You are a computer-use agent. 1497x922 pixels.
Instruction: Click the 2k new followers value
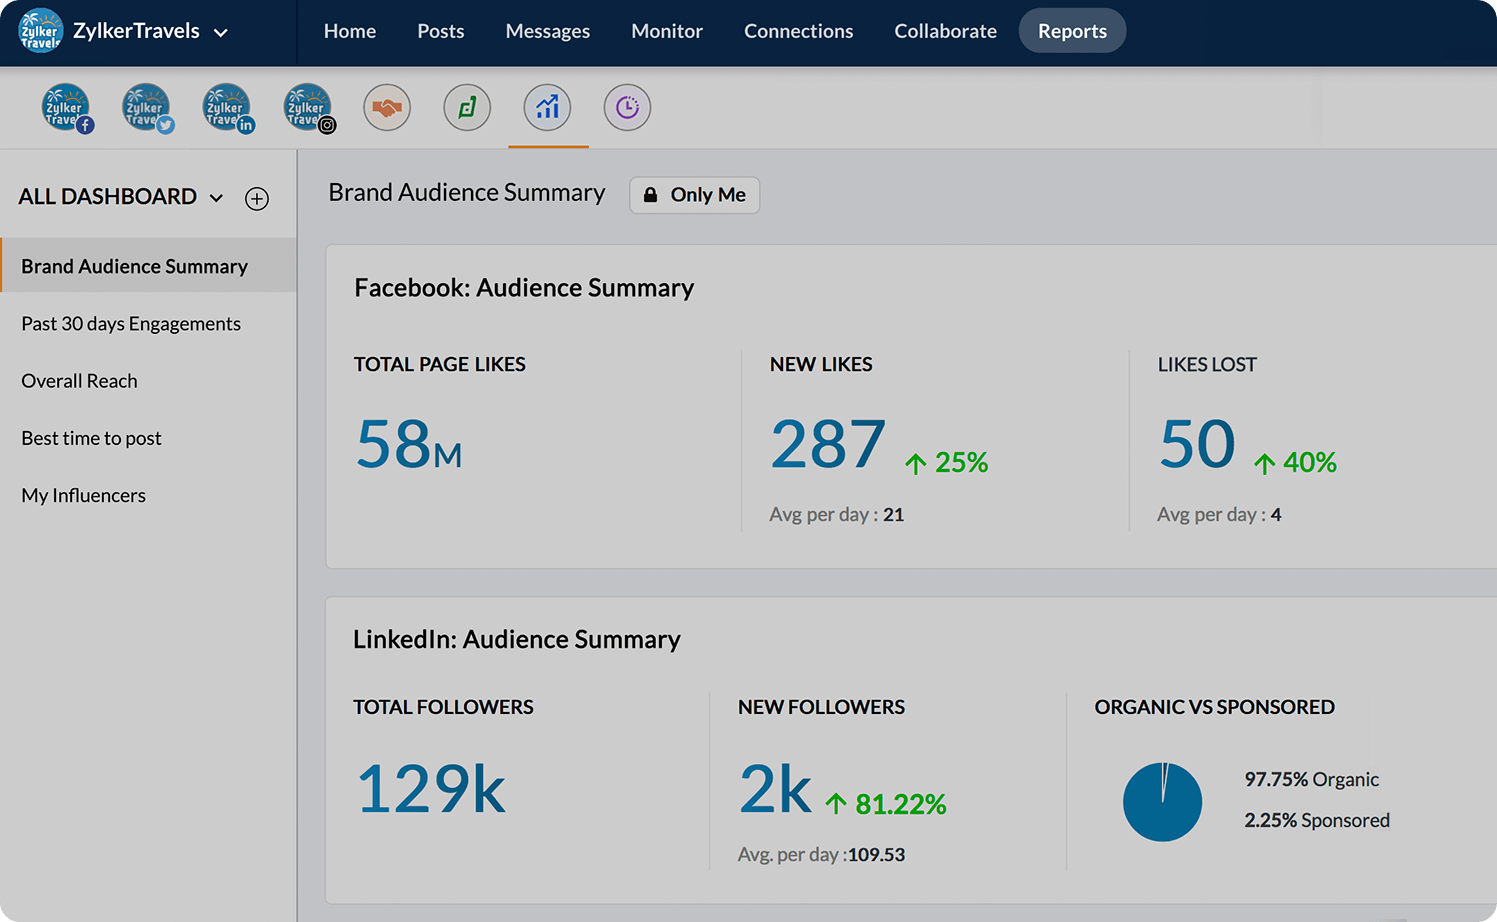[775, 789]
